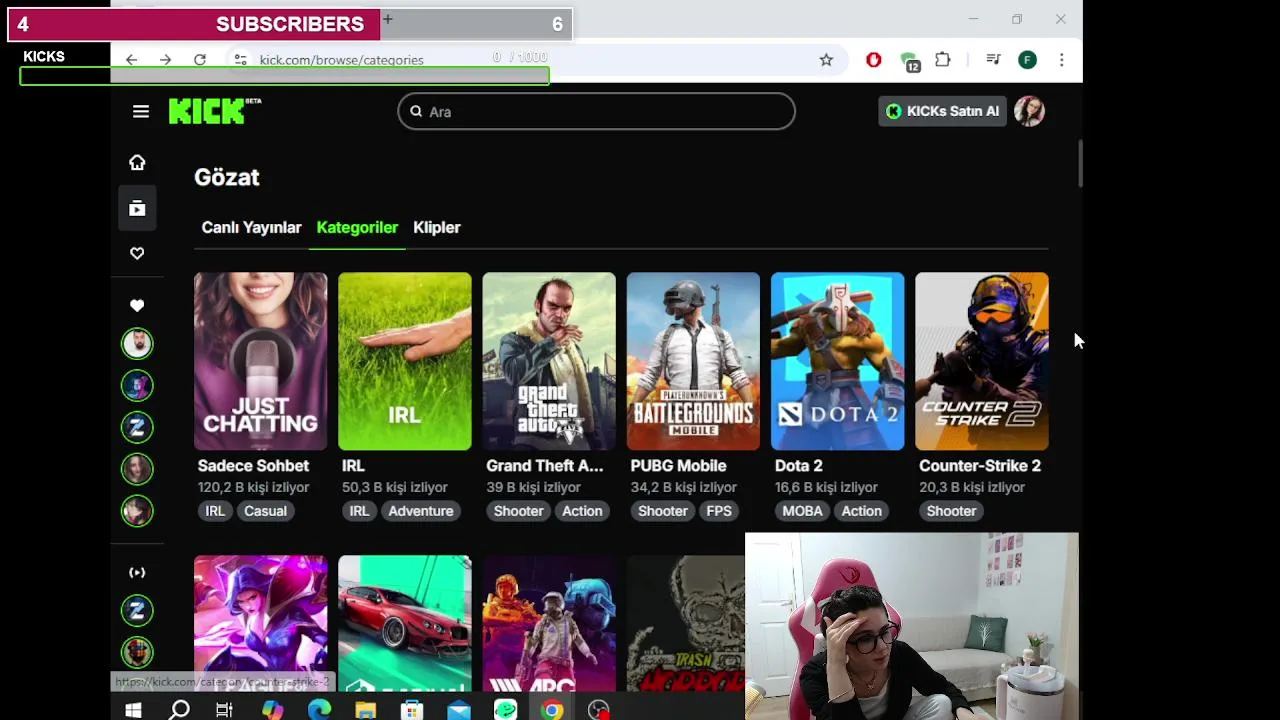Click the Gözat heading
Image resolution: width=1280 pixels, height=720 pixels.
tap(227, 177)
